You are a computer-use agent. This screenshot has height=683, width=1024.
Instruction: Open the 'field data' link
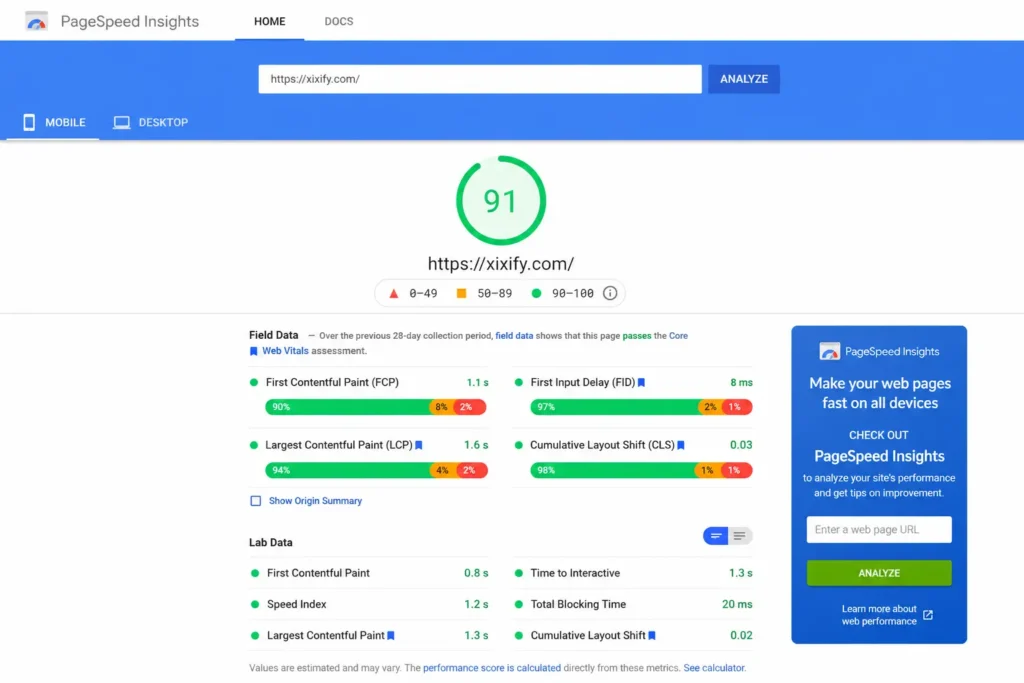point(514,336)
